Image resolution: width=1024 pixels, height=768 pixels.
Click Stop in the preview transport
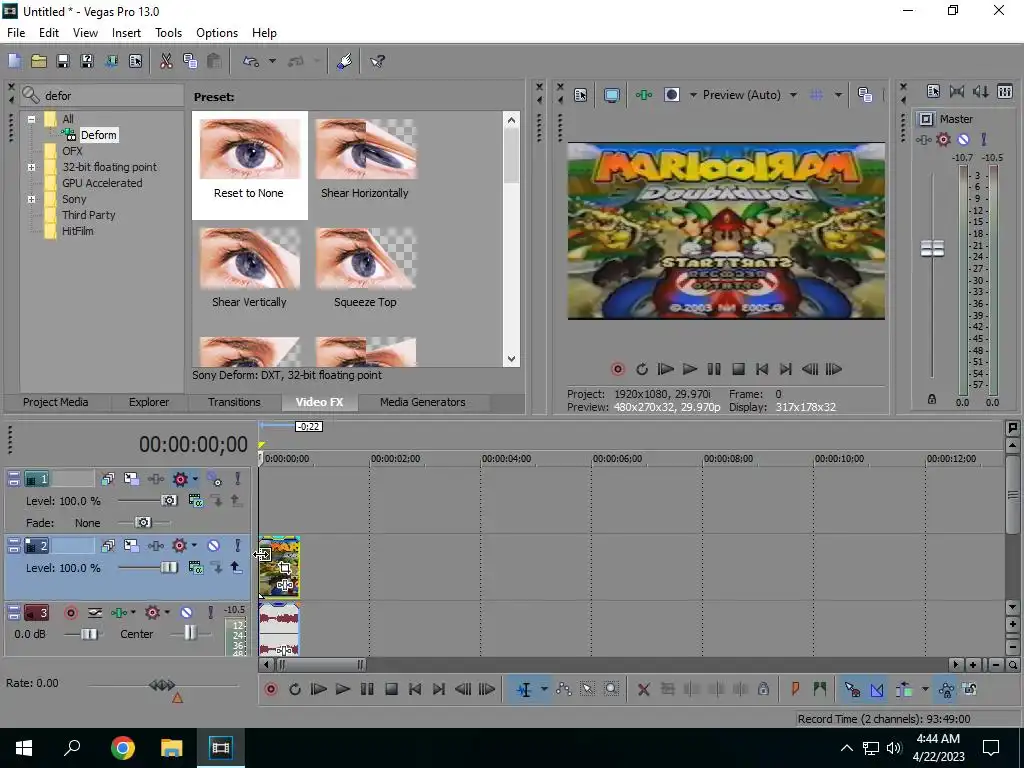click(738, 369)
